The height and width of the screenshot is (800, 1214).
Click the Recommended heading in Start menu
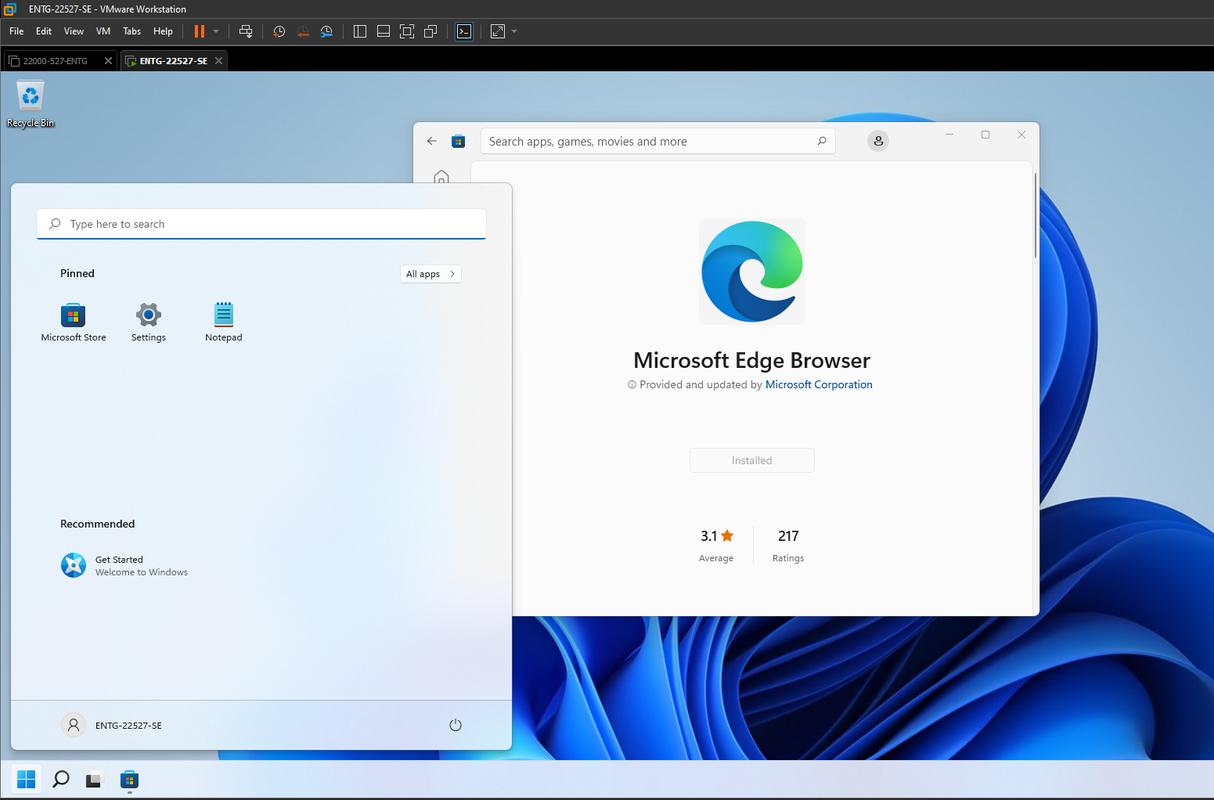tap(97, 524)
